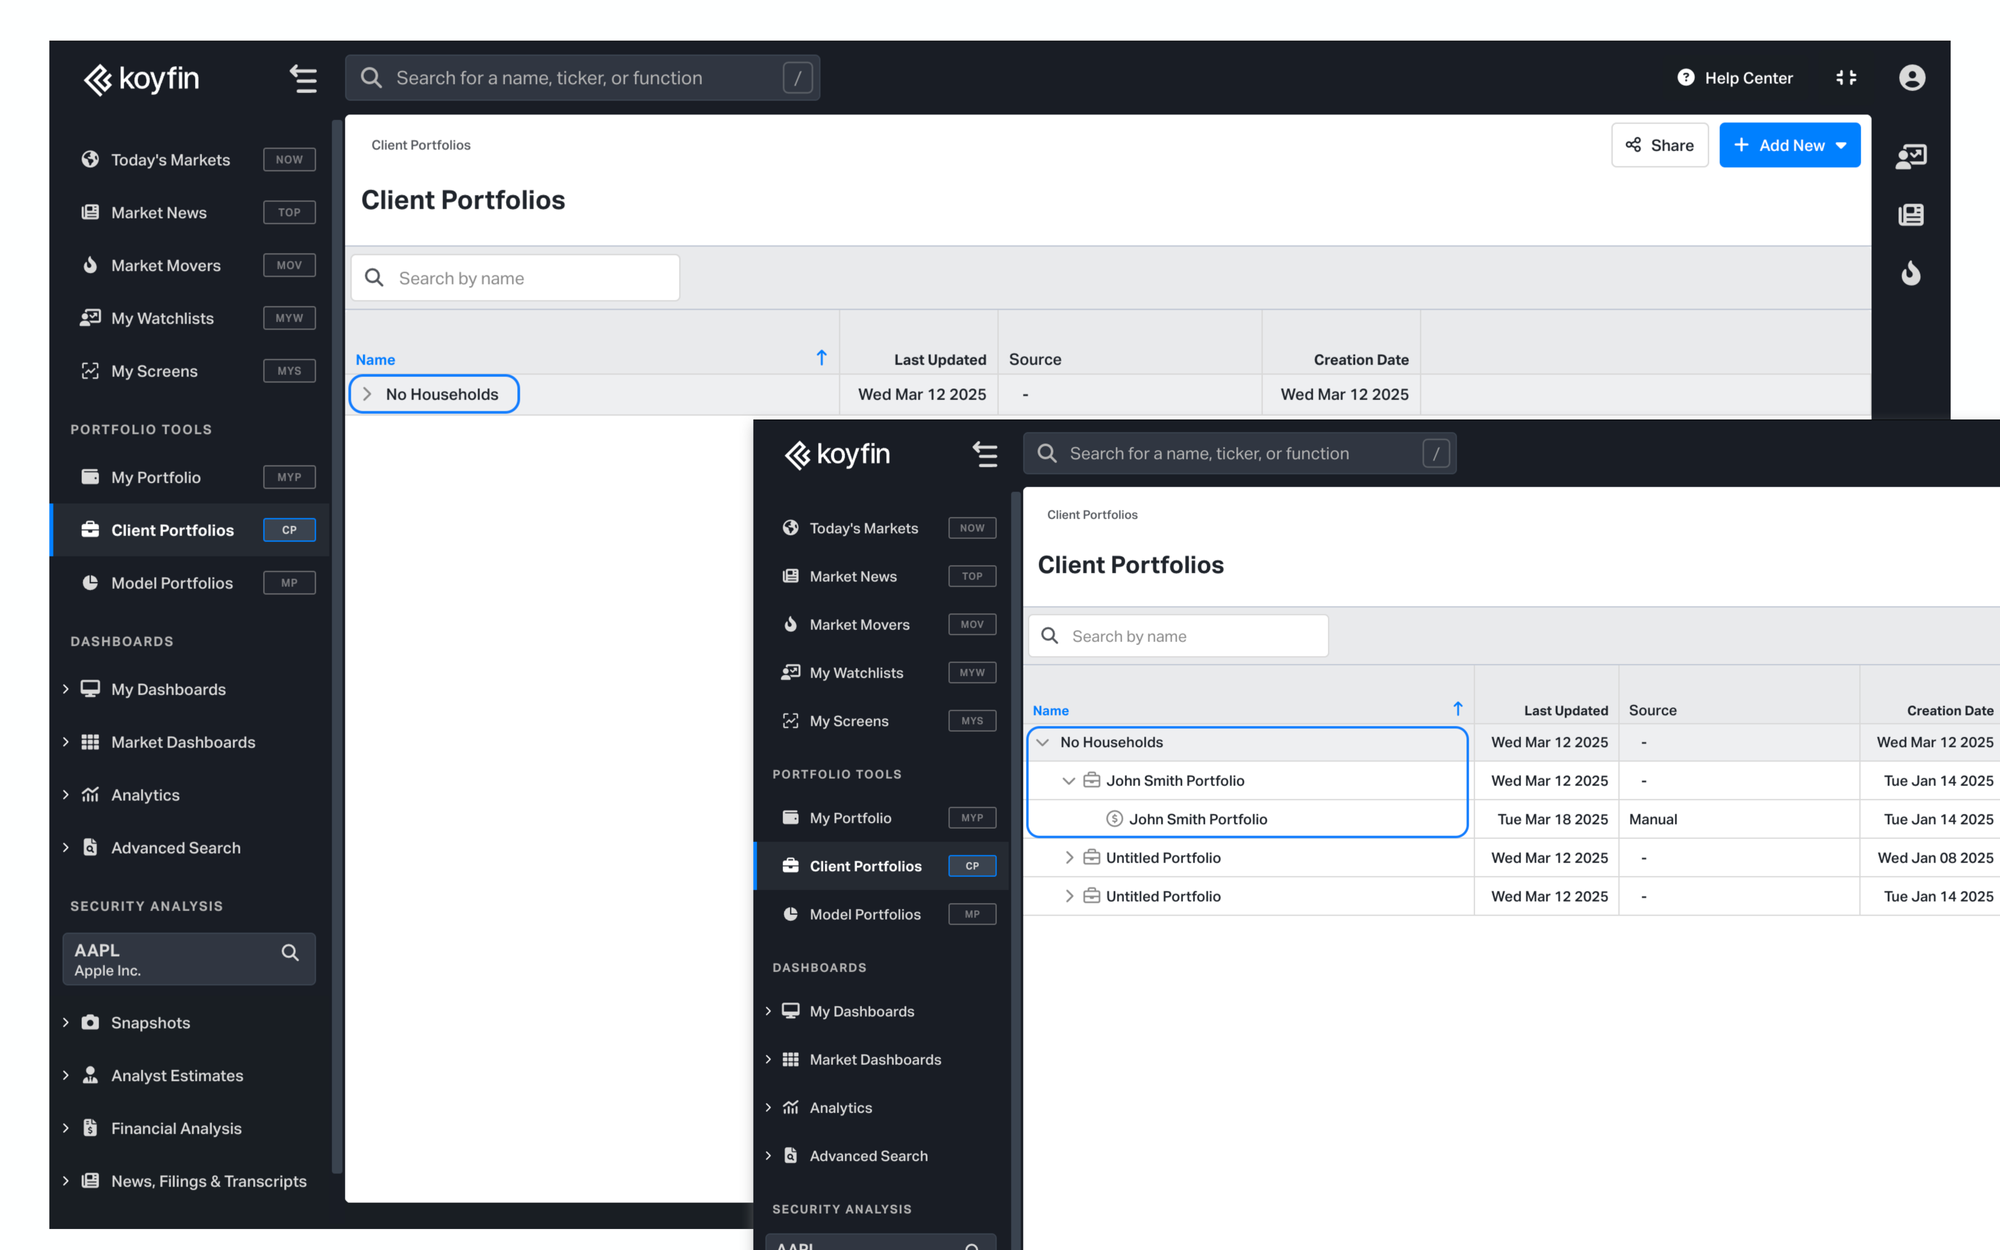Viewport: 2000px width, 1250px height.
Task: Collapse sidebar using the menu icon beside the logo
Action: click(303, 78)
